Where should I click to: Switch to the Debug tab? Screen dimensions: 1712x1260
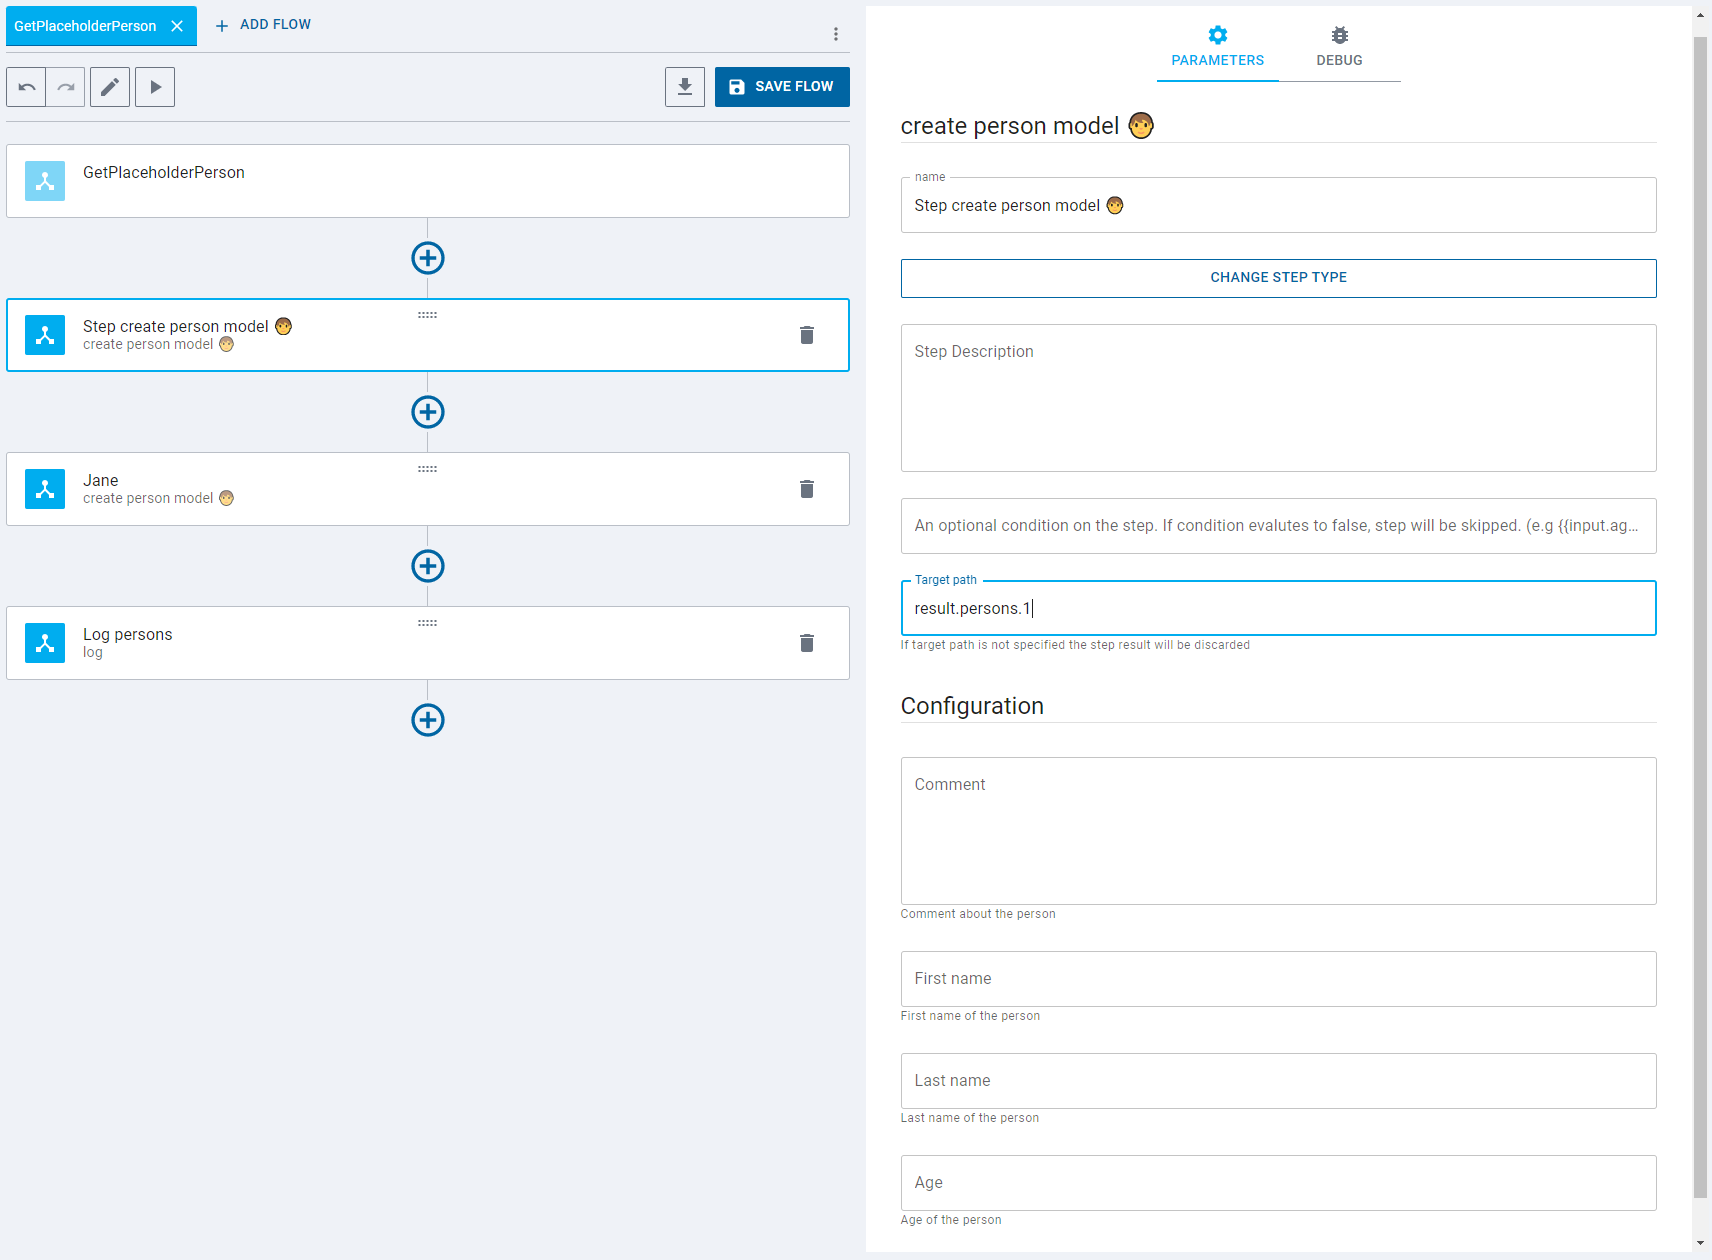click(x=1339, y=47)
